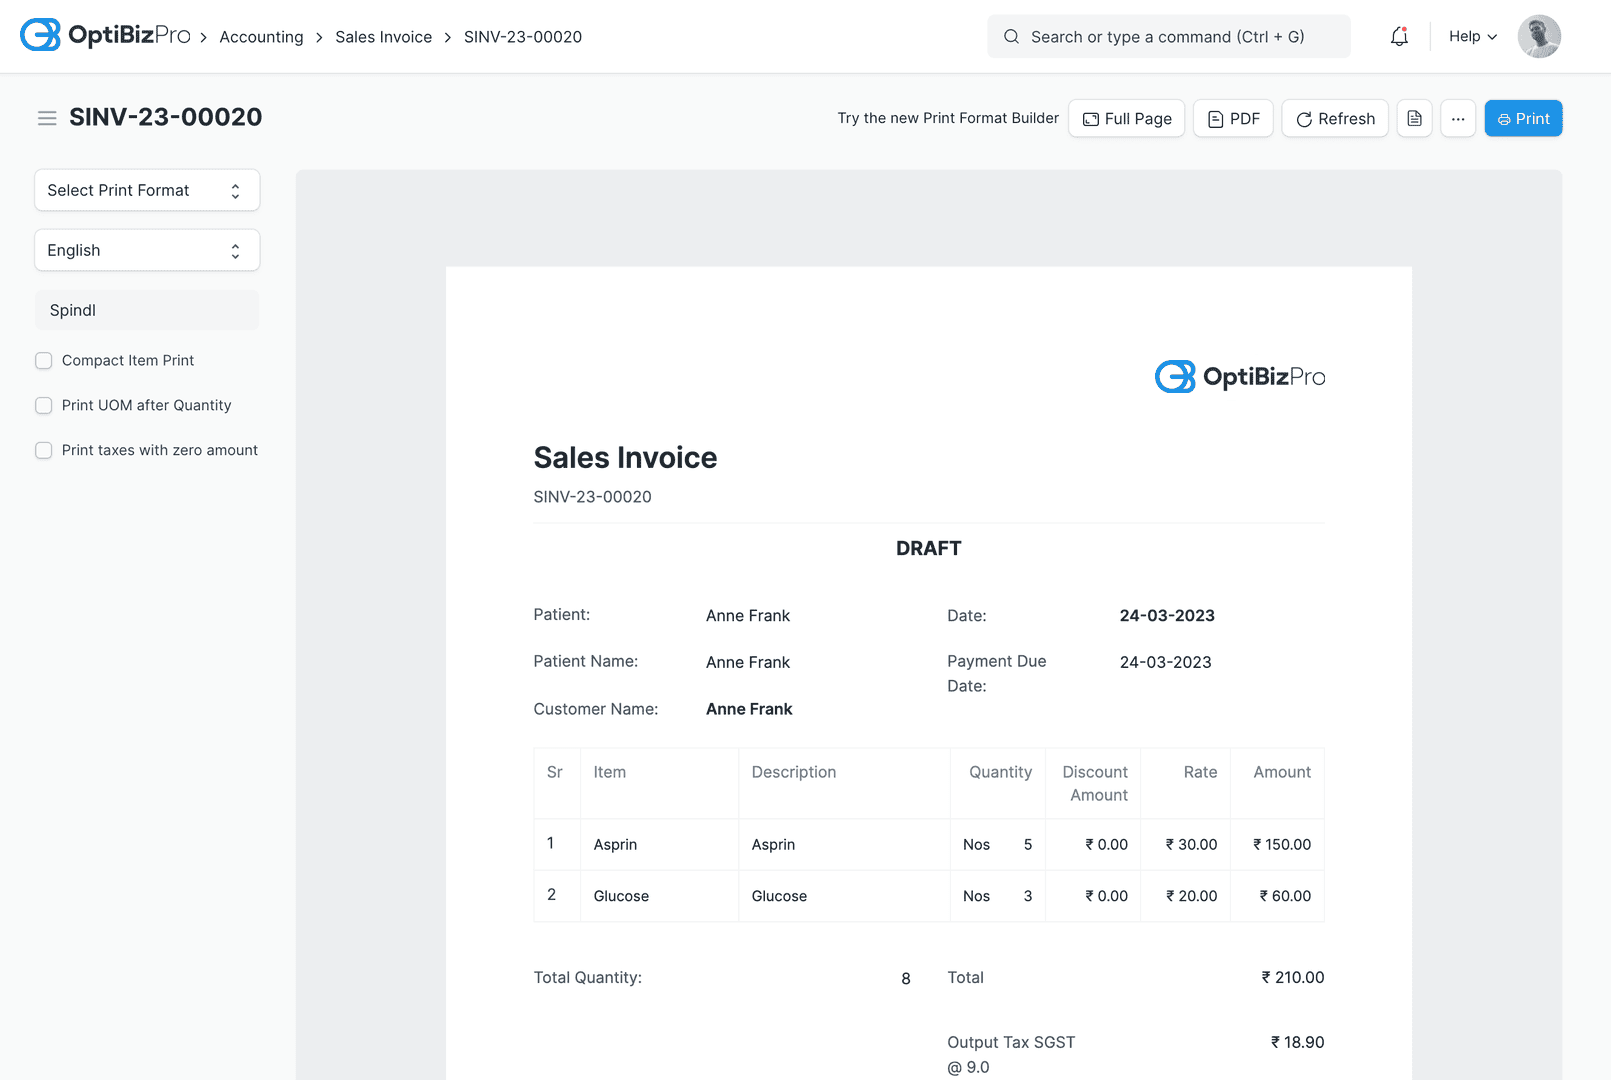The image size is (1611, 1080).
Task: Enable Compact Item Print
Action: point(44,360)
